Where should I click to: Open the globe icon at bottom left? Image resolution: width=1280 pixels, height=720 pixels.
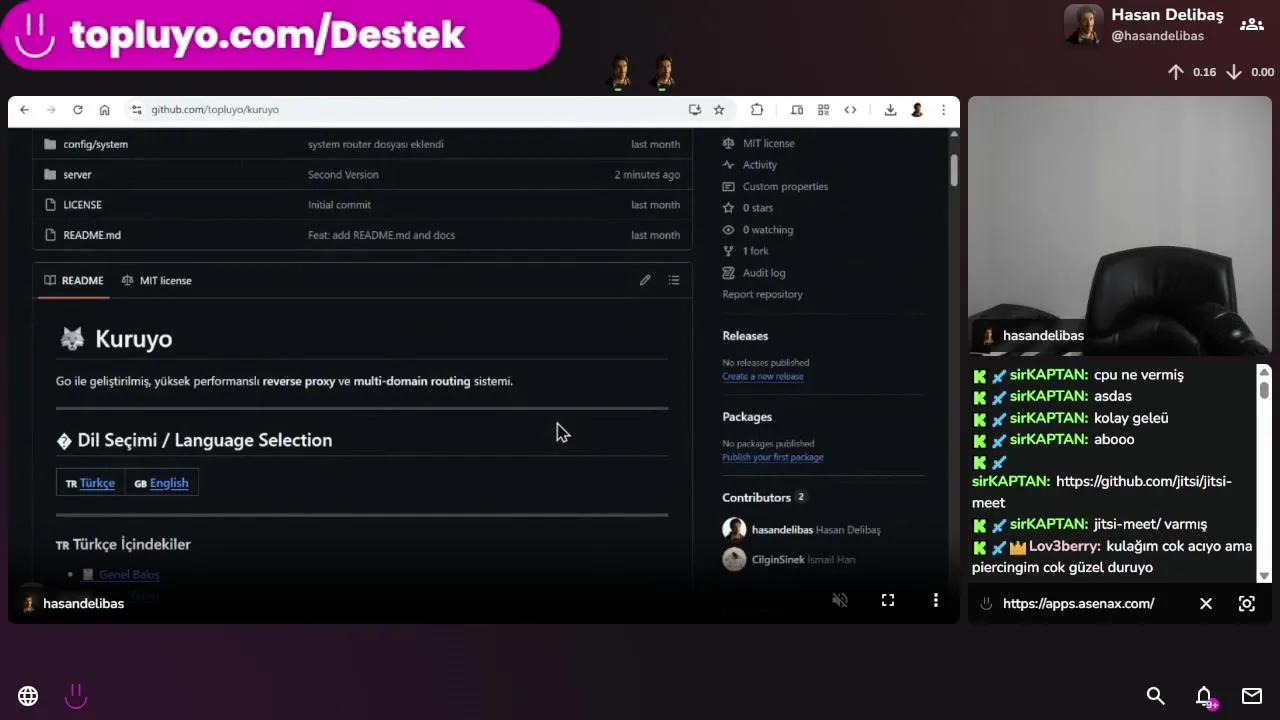pyautogui.click(x=28, y=696)
